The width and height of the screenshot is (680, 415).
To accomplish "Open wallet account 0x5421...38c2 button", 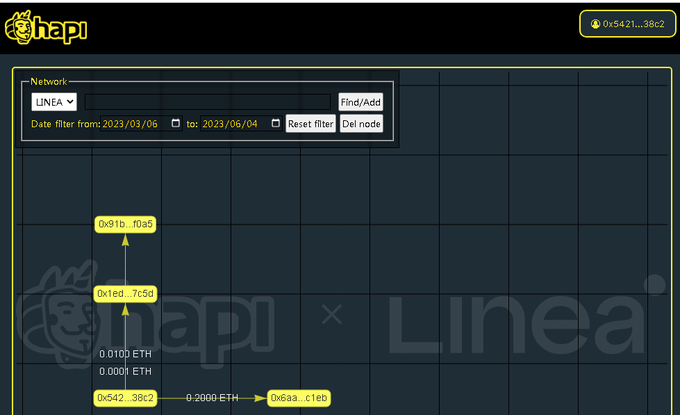I will [x=628, y=24].
